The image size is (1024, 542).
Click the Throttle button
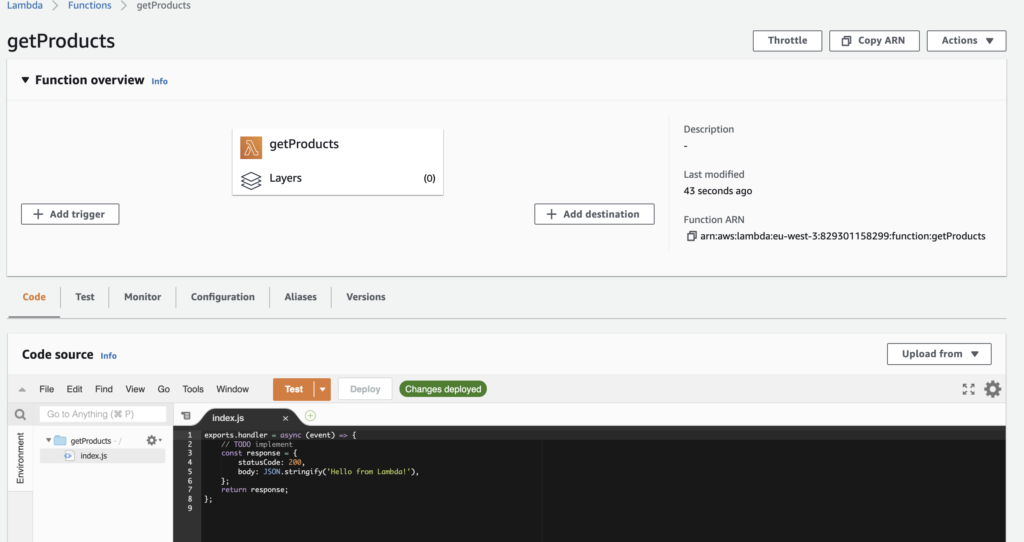click(x=787, y=40)
